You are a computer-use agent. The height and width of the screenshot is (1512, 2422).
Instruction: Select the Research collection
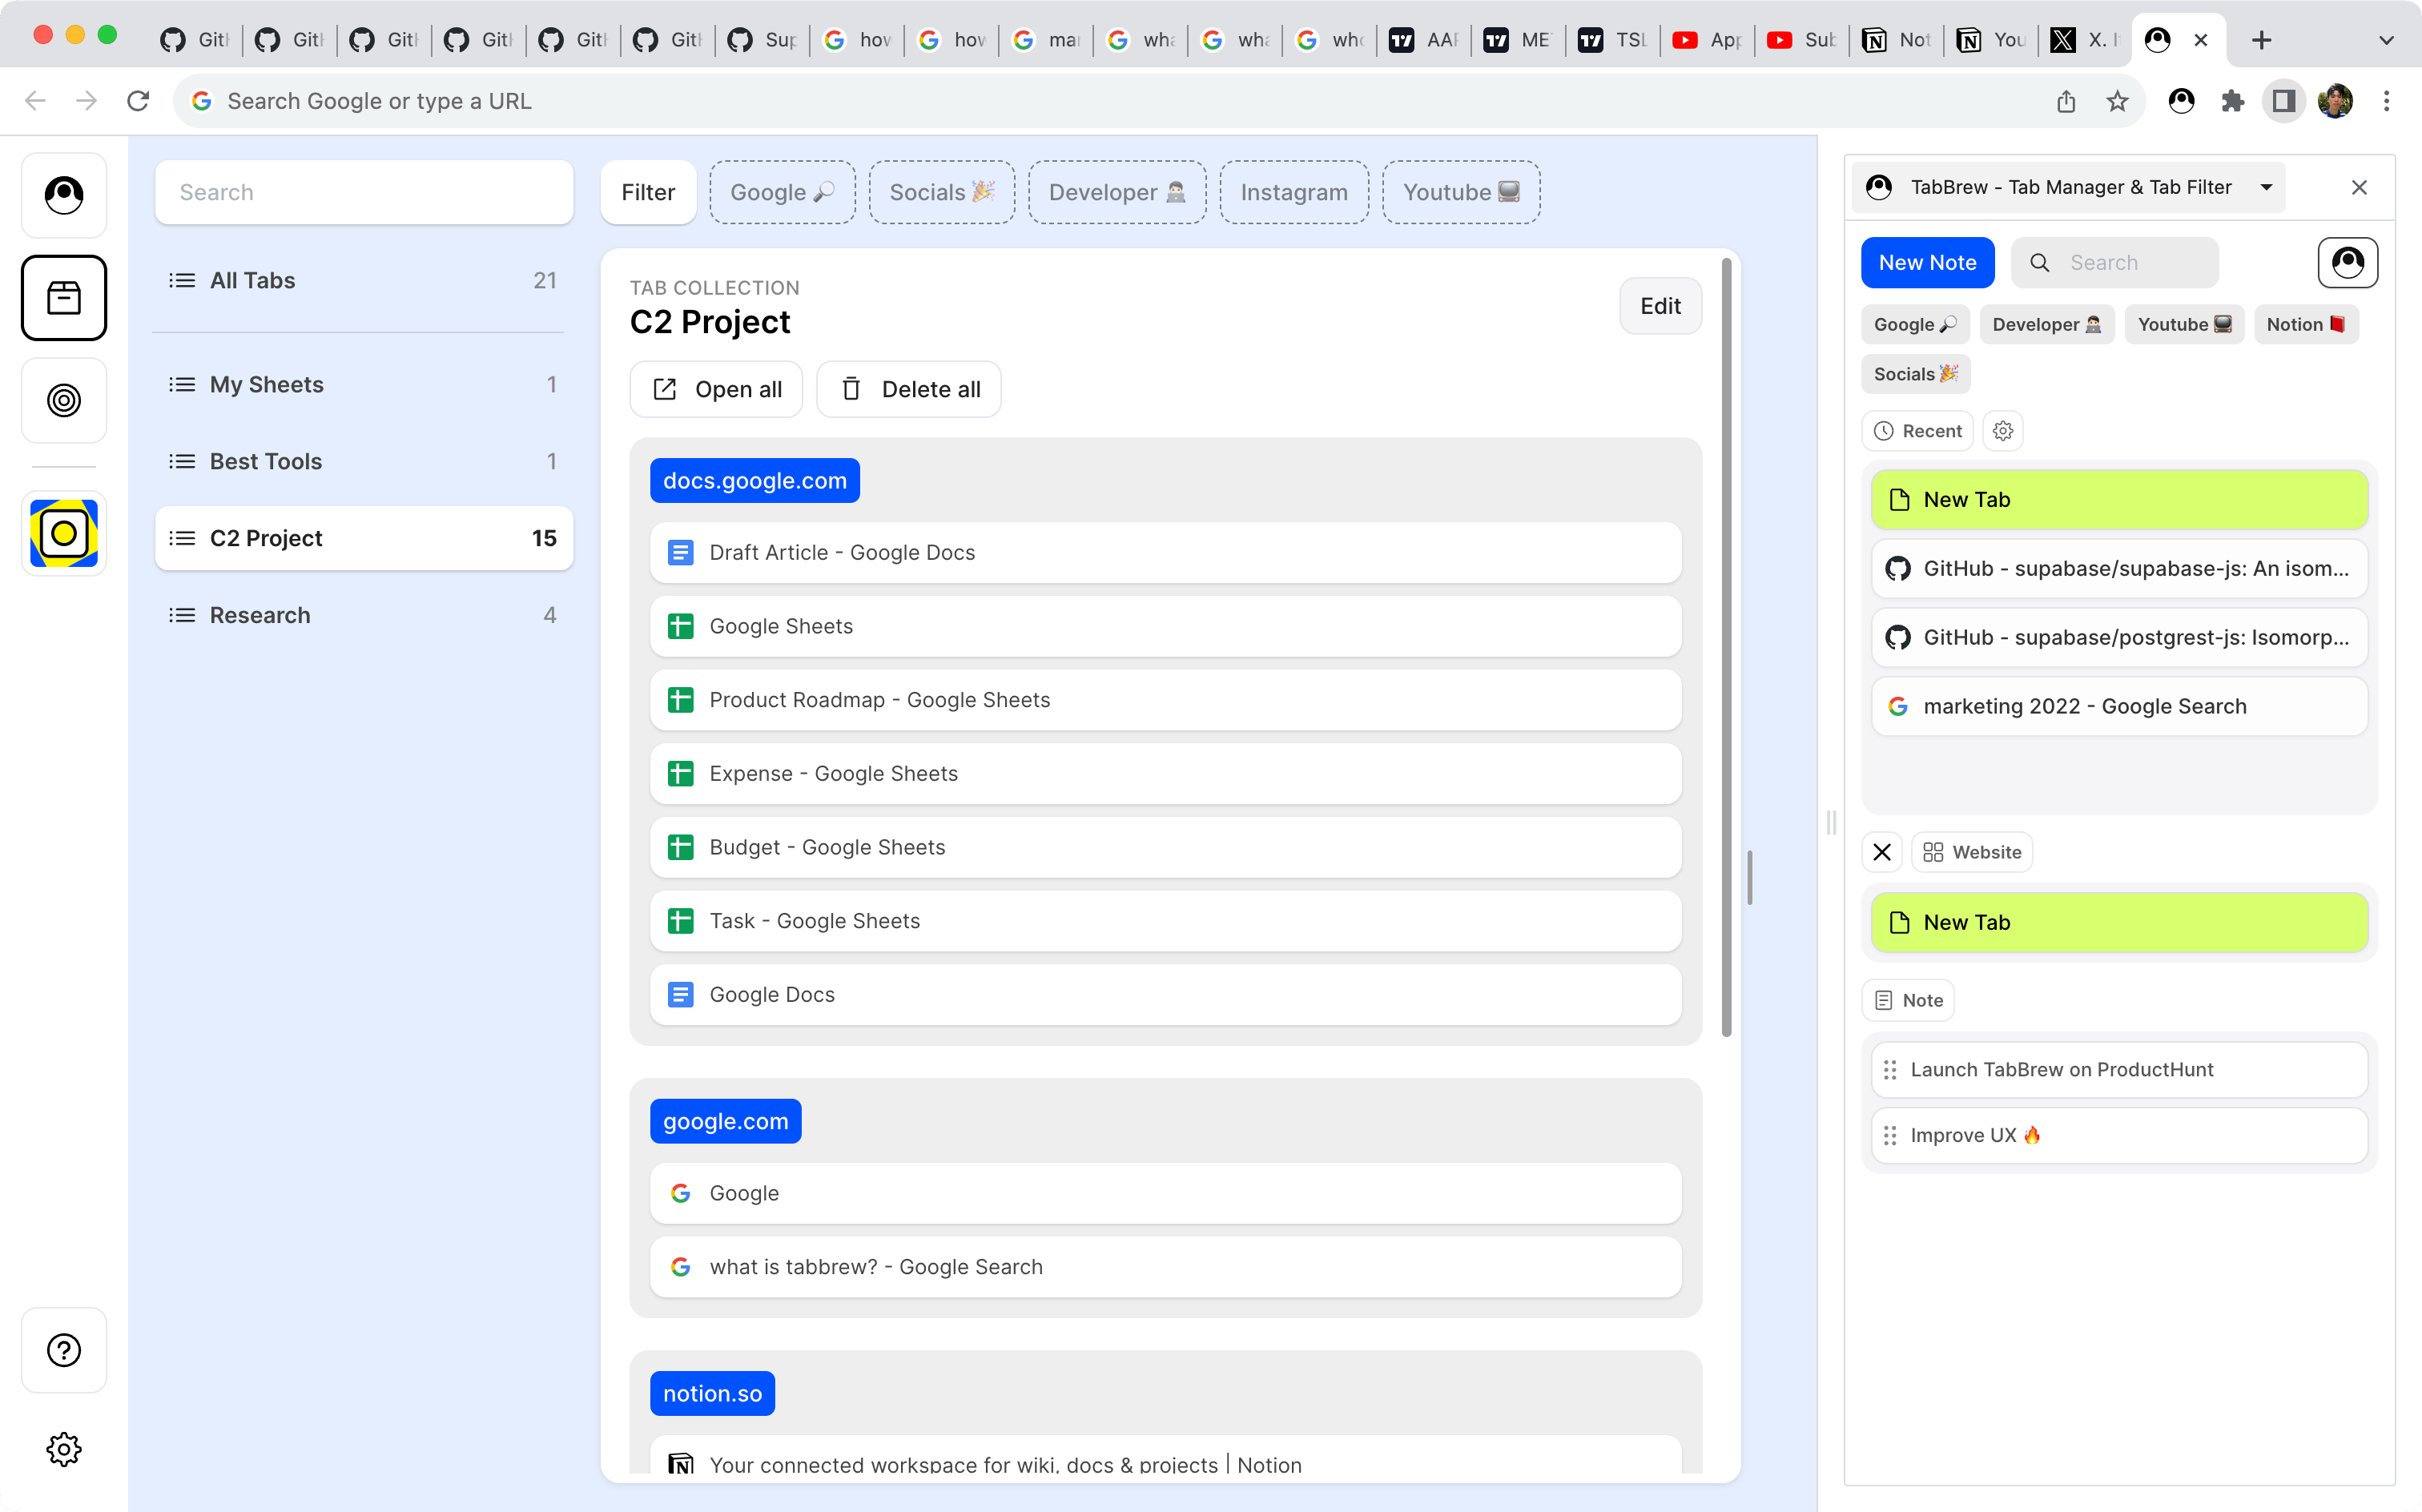pyautogui.click(x=363, y=615)
